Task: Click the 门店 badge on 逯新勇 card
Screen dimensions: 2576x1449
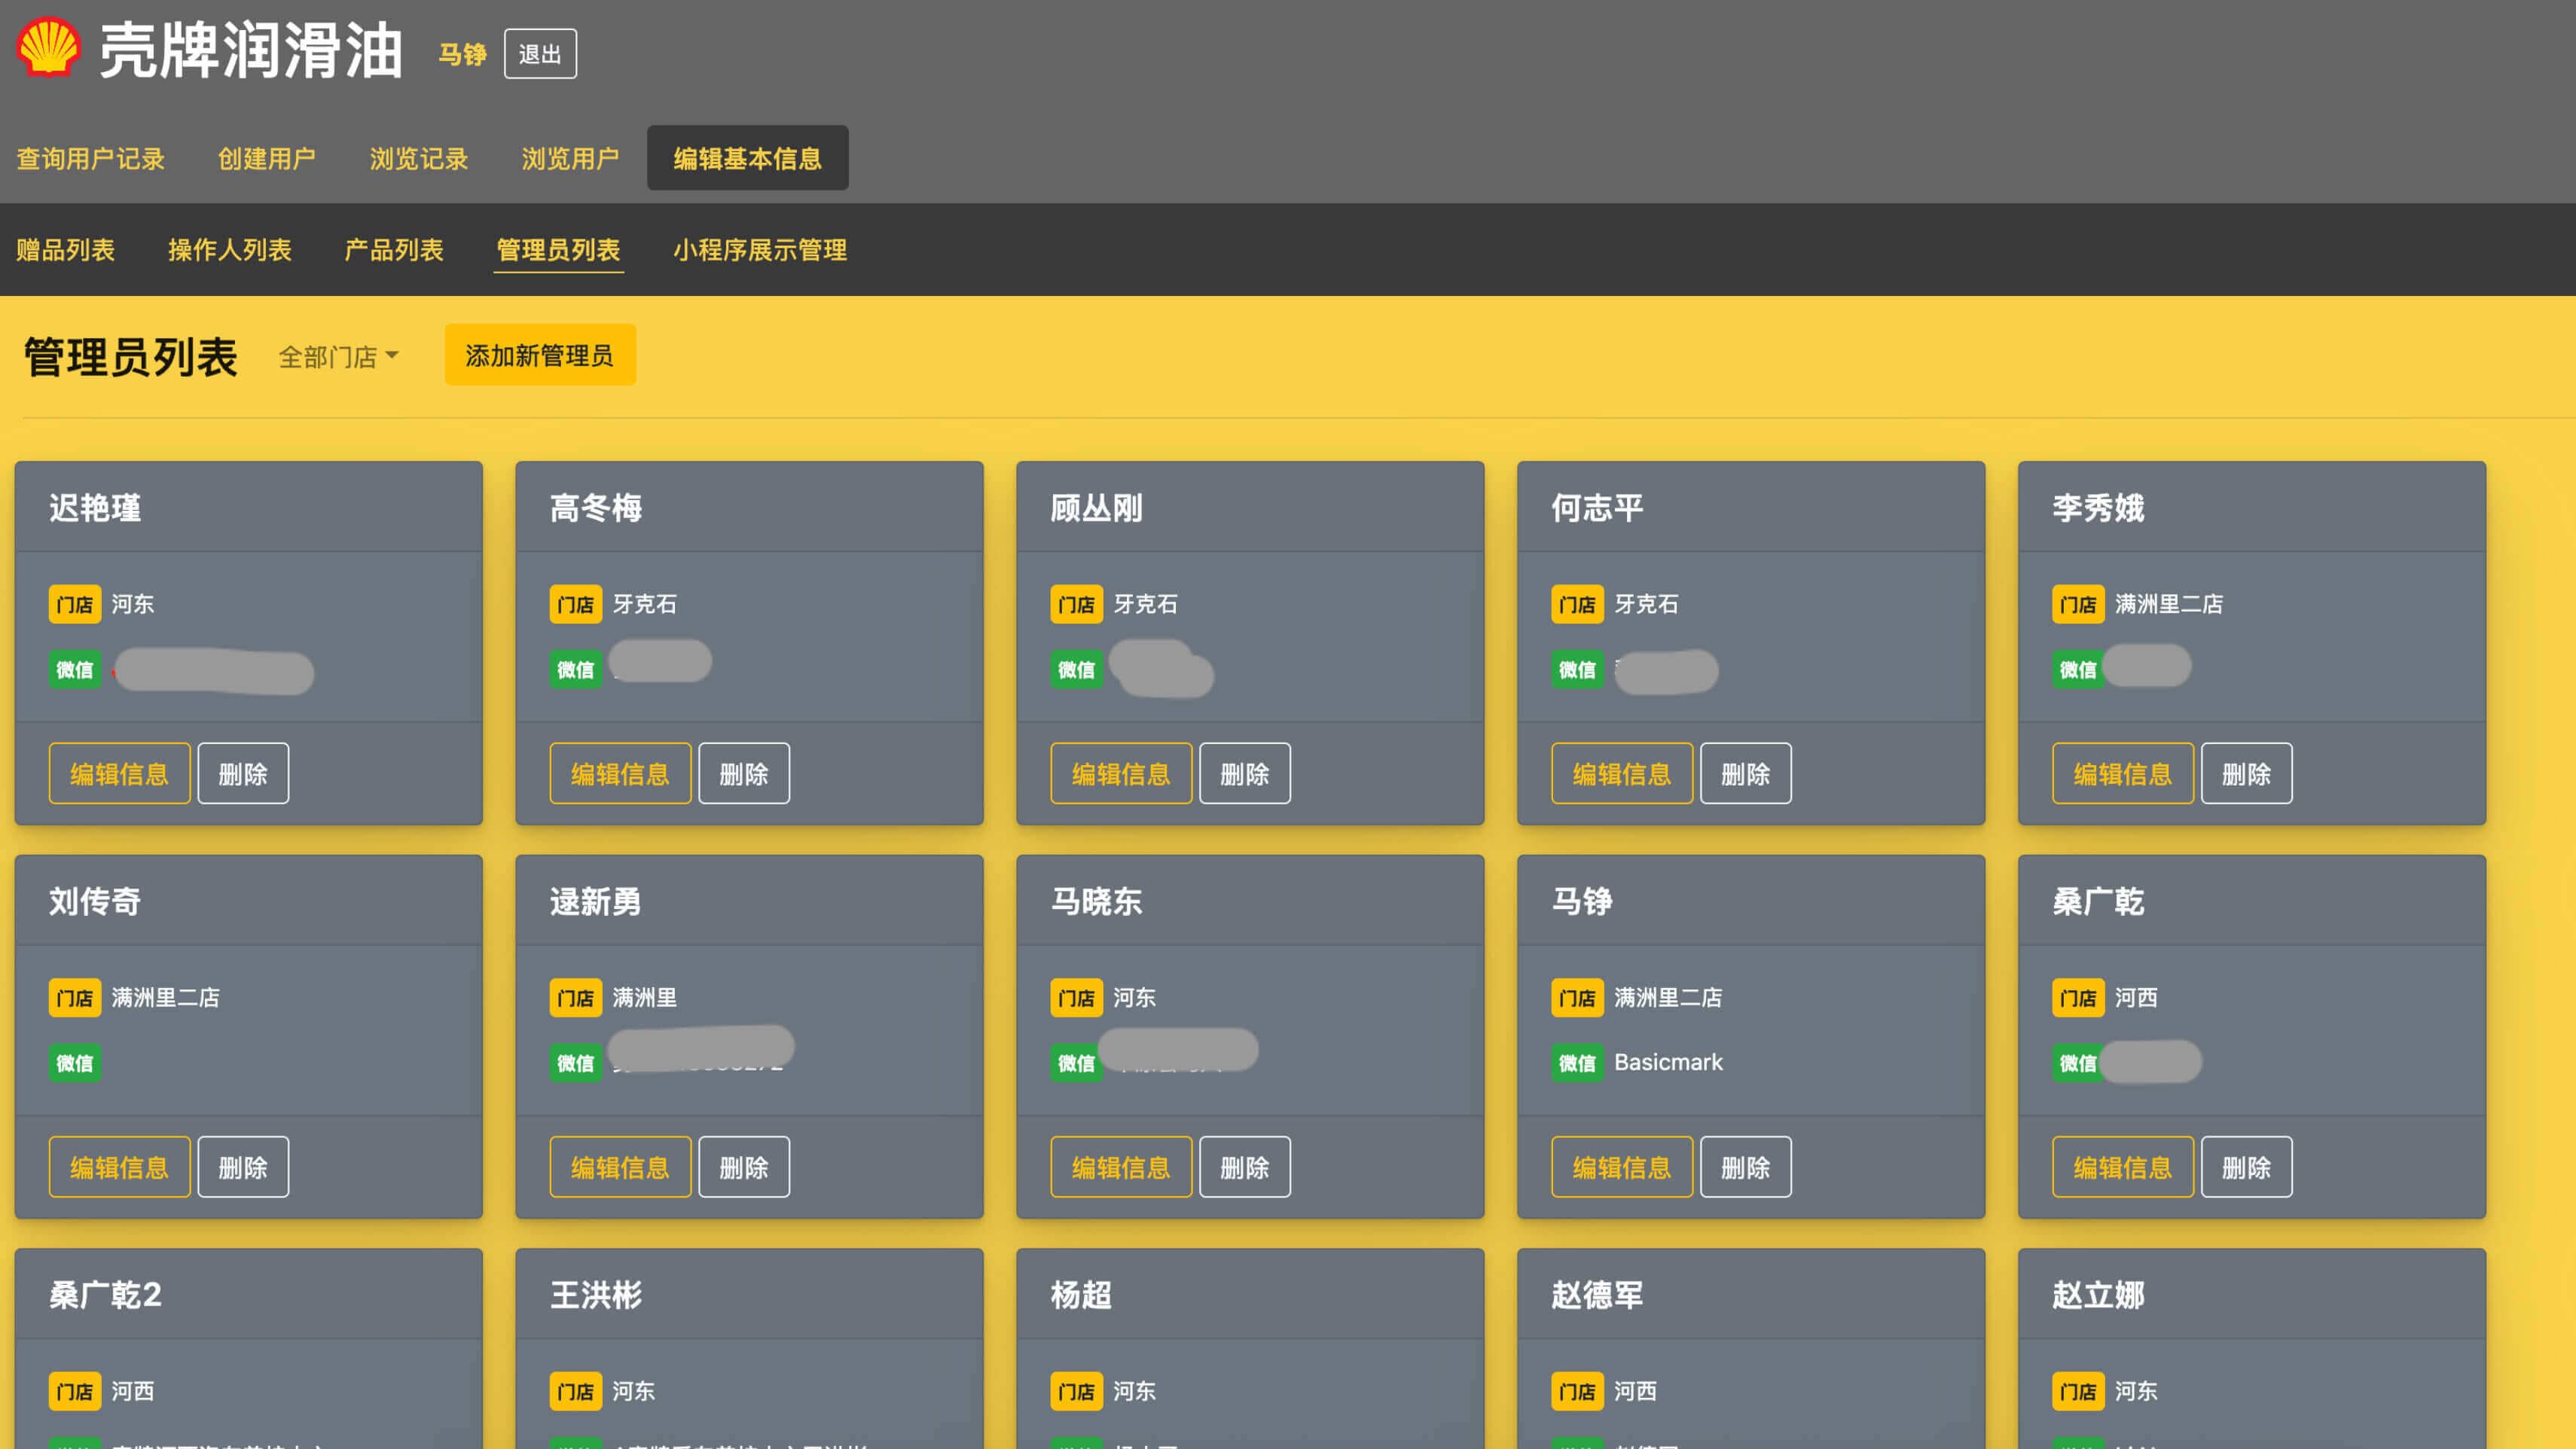Action: tap(575, 998)
